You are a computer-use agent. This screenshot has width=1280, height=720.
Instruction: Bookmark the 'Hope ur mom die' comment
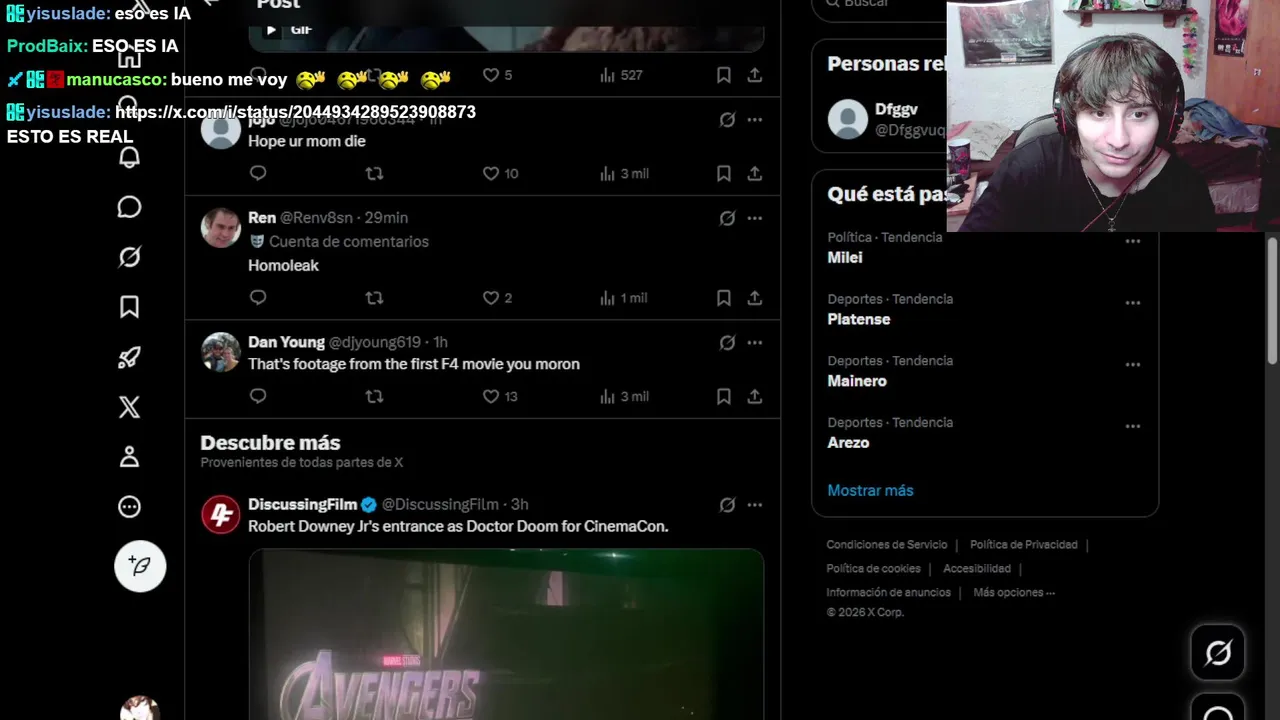724,173
